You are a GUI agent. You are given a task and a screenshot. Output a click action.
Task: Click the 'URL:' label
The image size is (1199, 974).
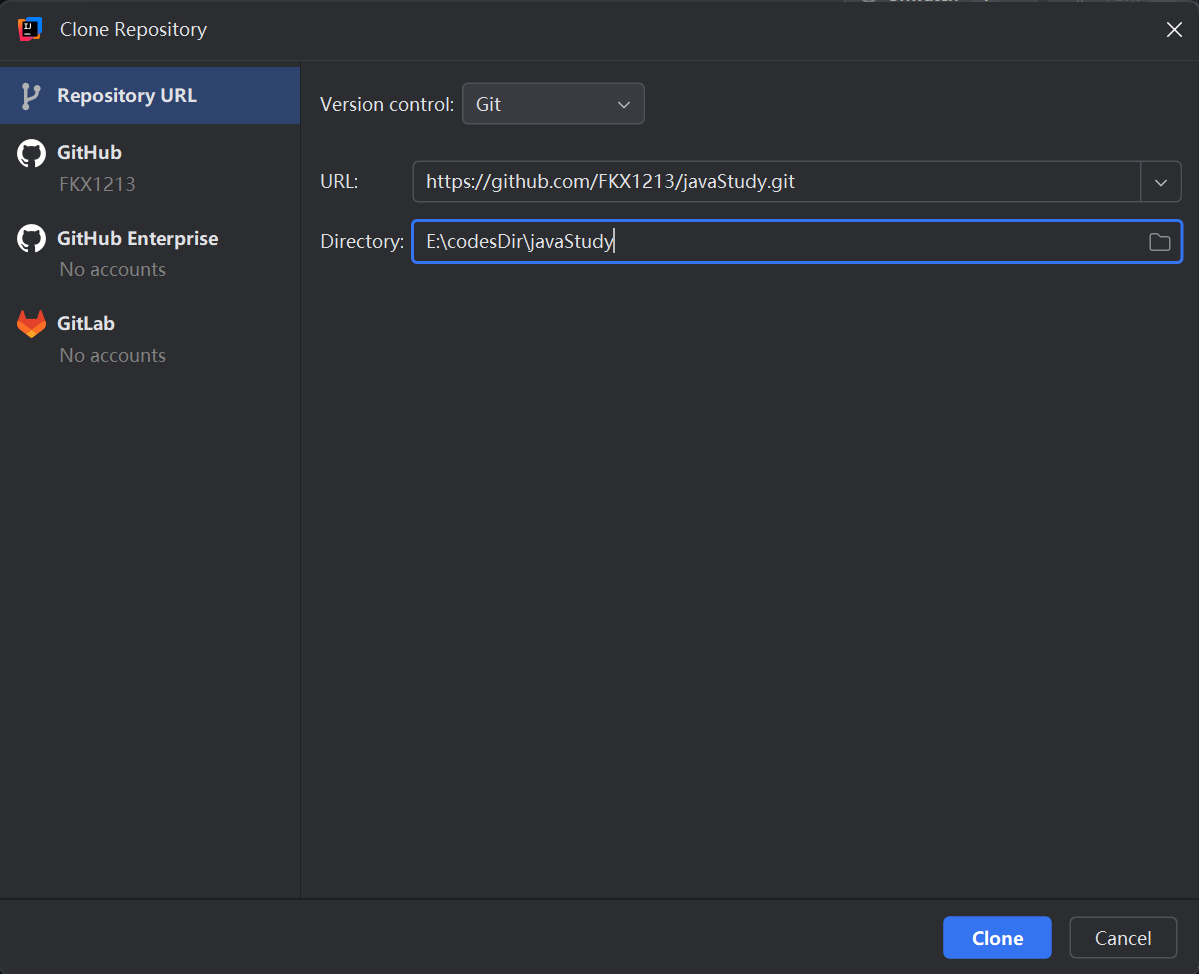click(x=339, y=182)
